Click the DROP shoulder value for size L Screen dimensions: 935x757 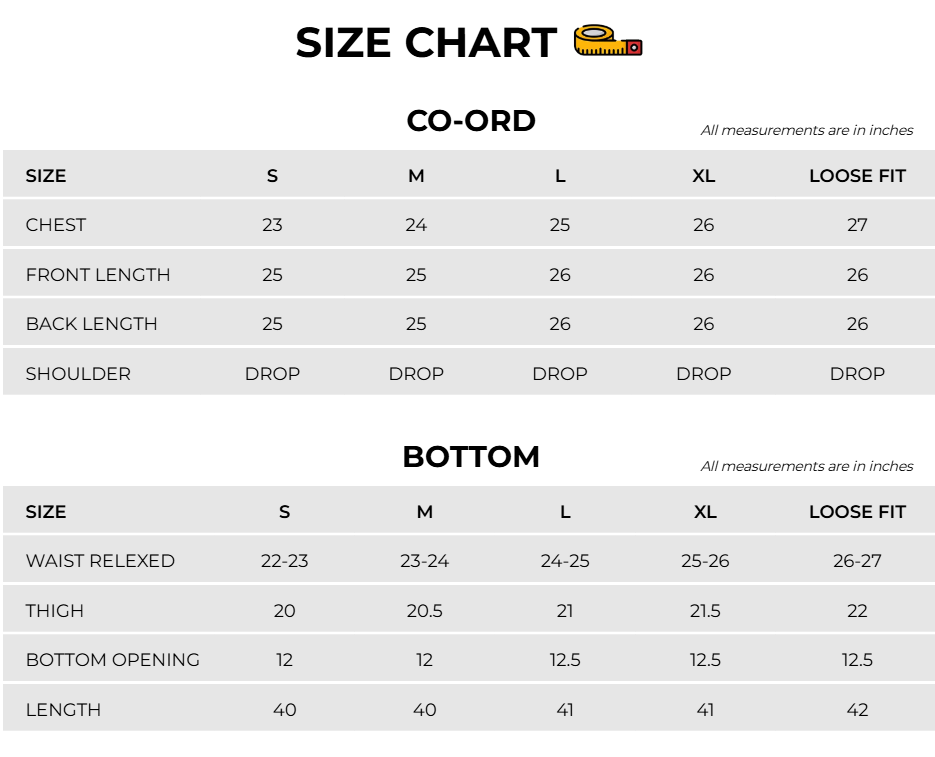(x=559, y=374)
